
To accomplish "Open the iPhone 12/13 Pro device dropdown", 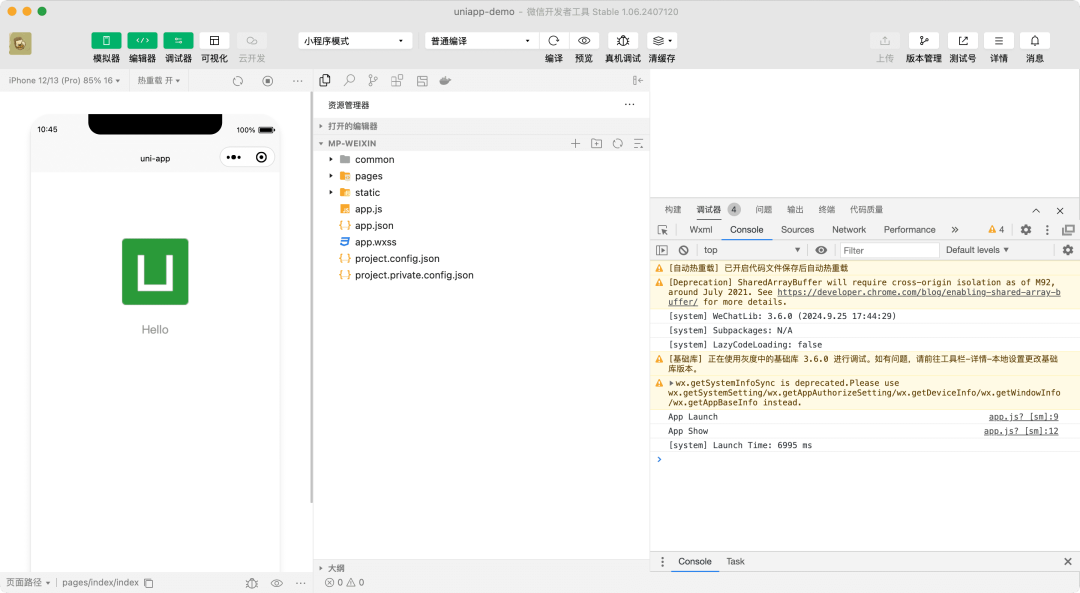I will pyautogui.click(x=64, y=81).
